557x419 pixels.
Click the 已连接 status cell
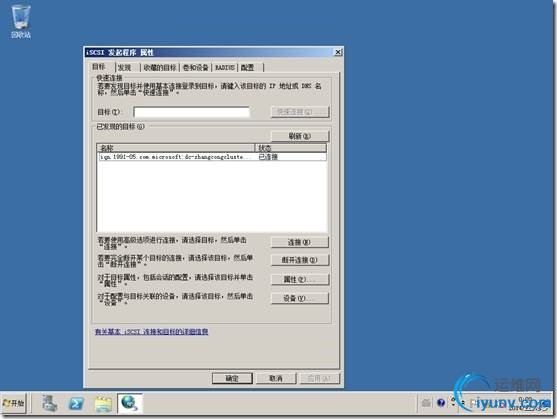pyautogui.click(x=268, y=157)
